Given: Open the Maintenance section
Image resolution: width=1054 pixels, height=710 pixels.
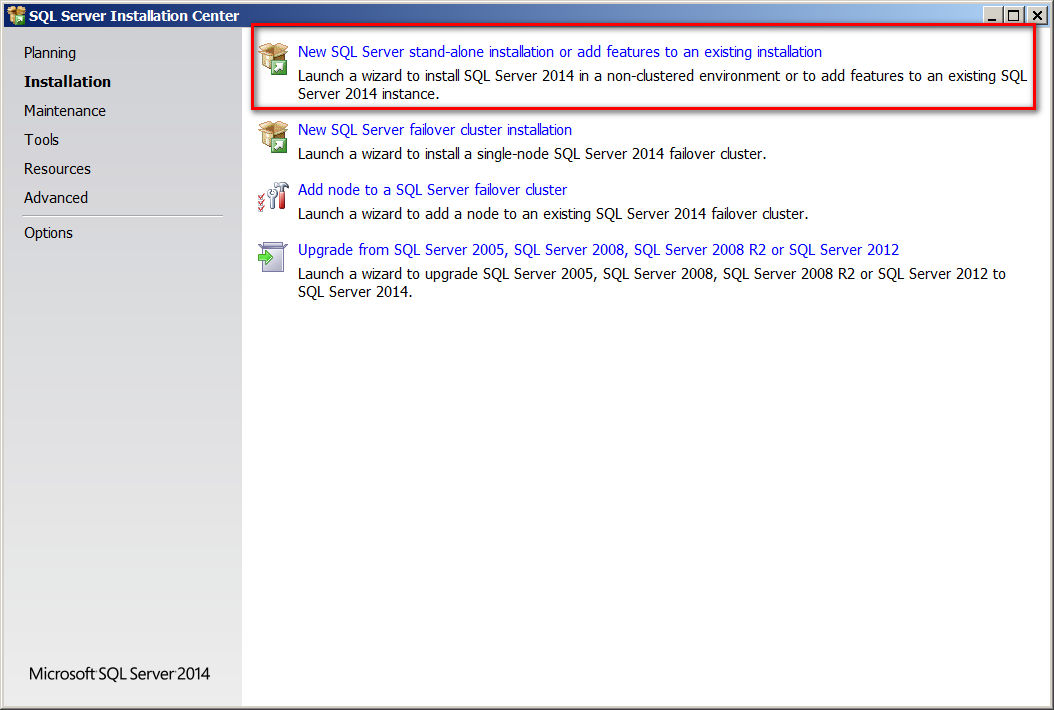Looking at the screenshot, I should coord(65,111).
